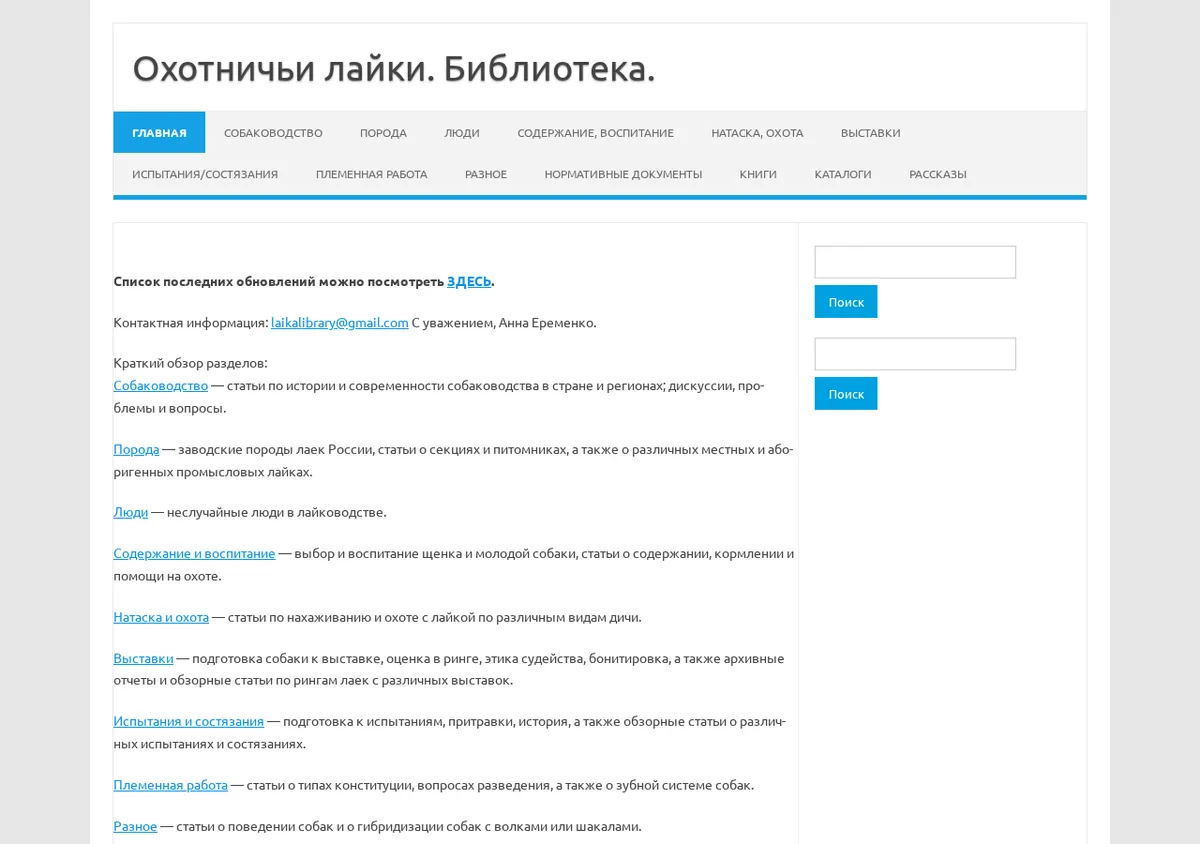1200x844 pixels.
Task: Open the Главная menu tab
Action: coord(159,132)
